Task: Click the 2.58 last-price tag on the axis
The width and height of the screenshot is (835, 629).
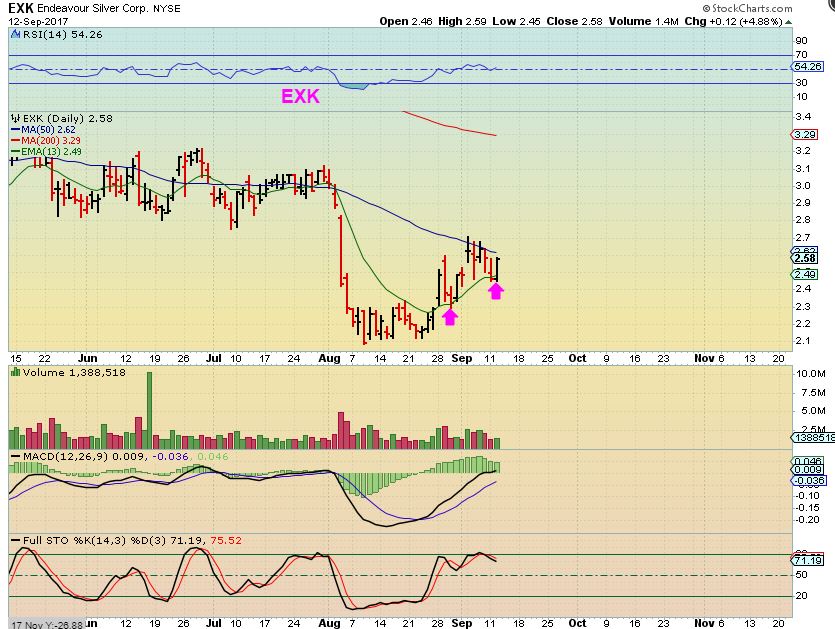Action: coord(805,258)
